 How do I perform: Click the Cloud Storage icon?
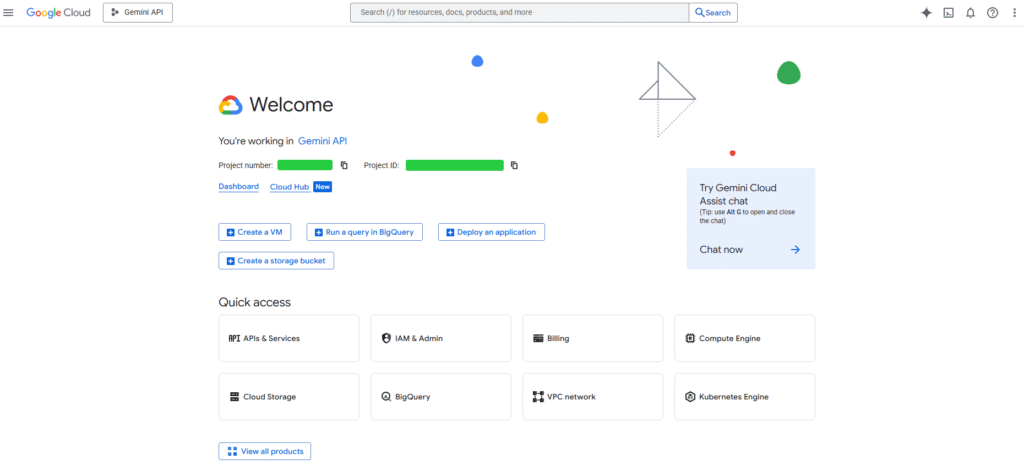(x=234, y=396)
